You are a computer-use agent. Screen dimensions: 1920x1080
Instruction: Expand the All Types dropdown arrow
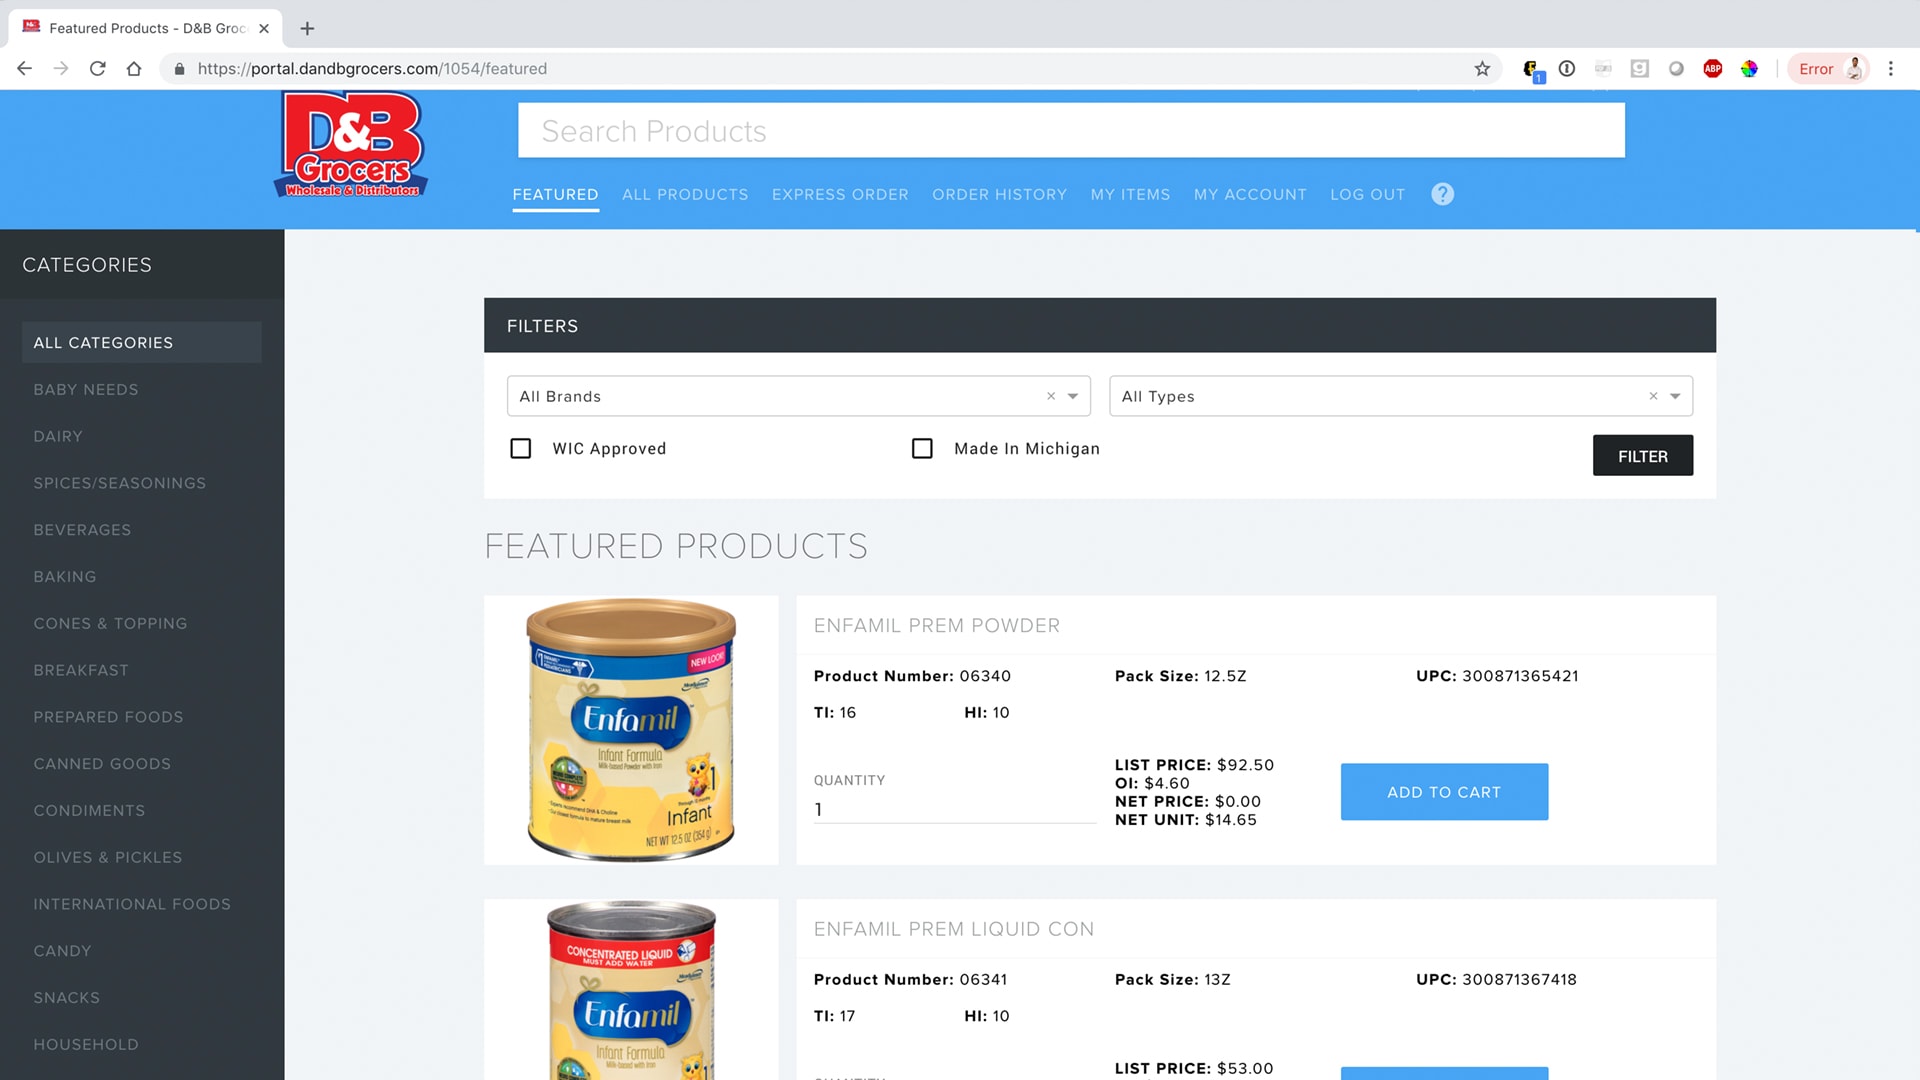click(1675, 396)
